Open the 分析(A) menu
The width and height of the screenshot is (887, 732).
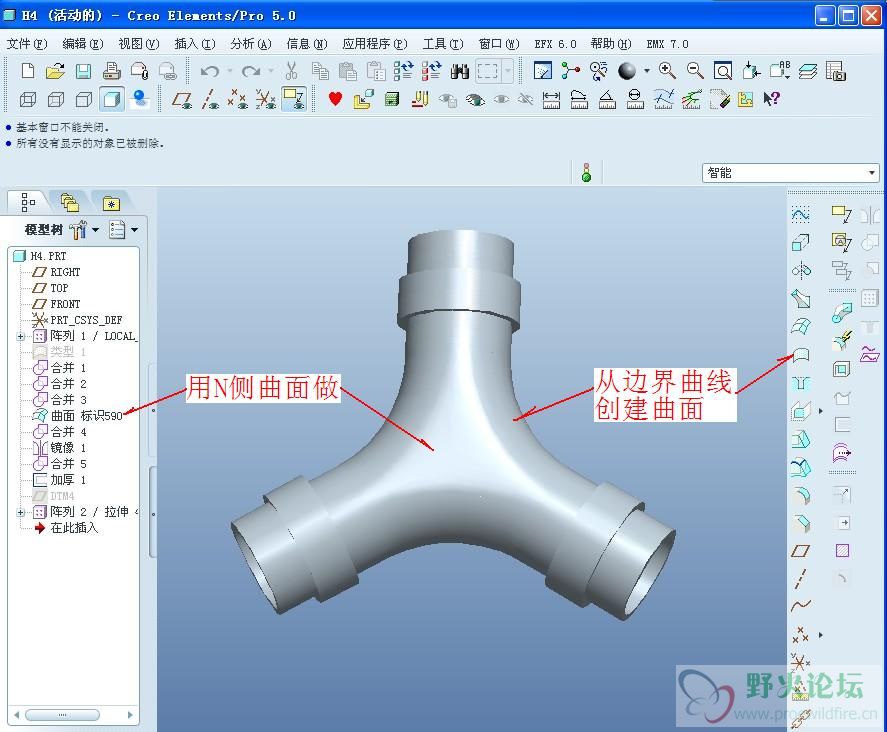pyautogui.click(x=251, y=44)
